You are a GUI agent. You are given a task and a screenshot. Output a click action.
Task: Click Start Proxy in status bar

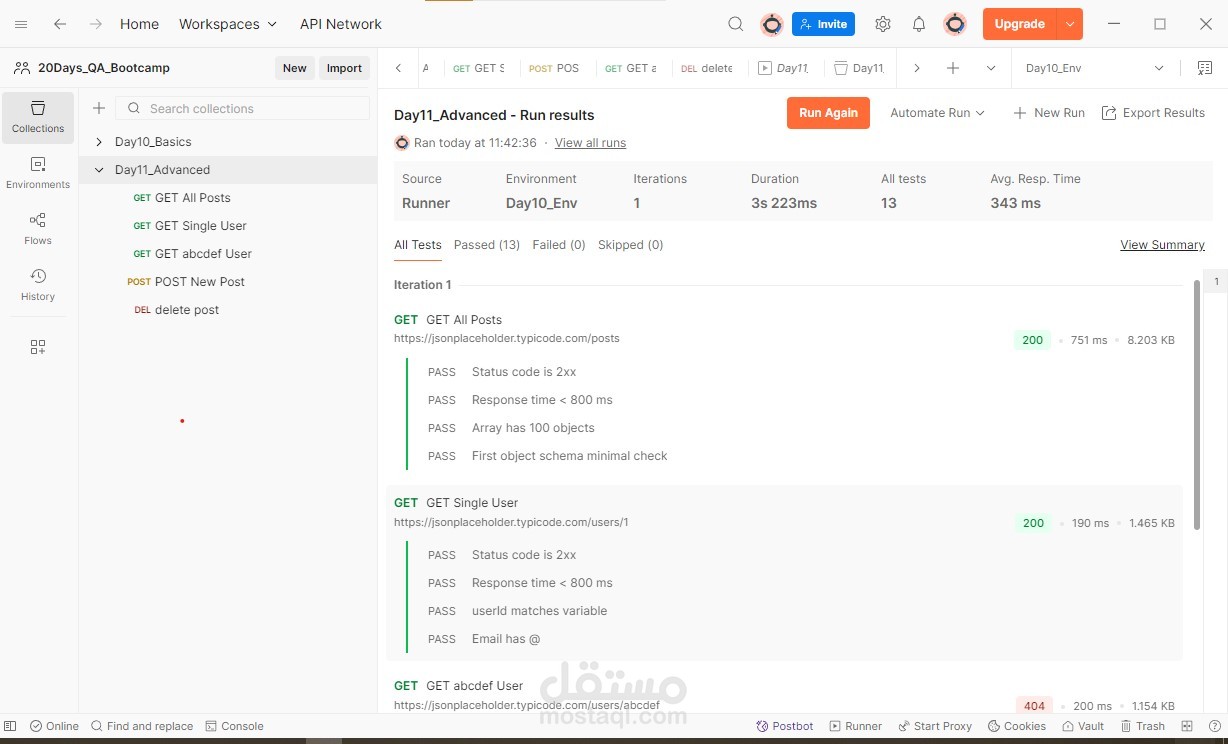point(935,726)
